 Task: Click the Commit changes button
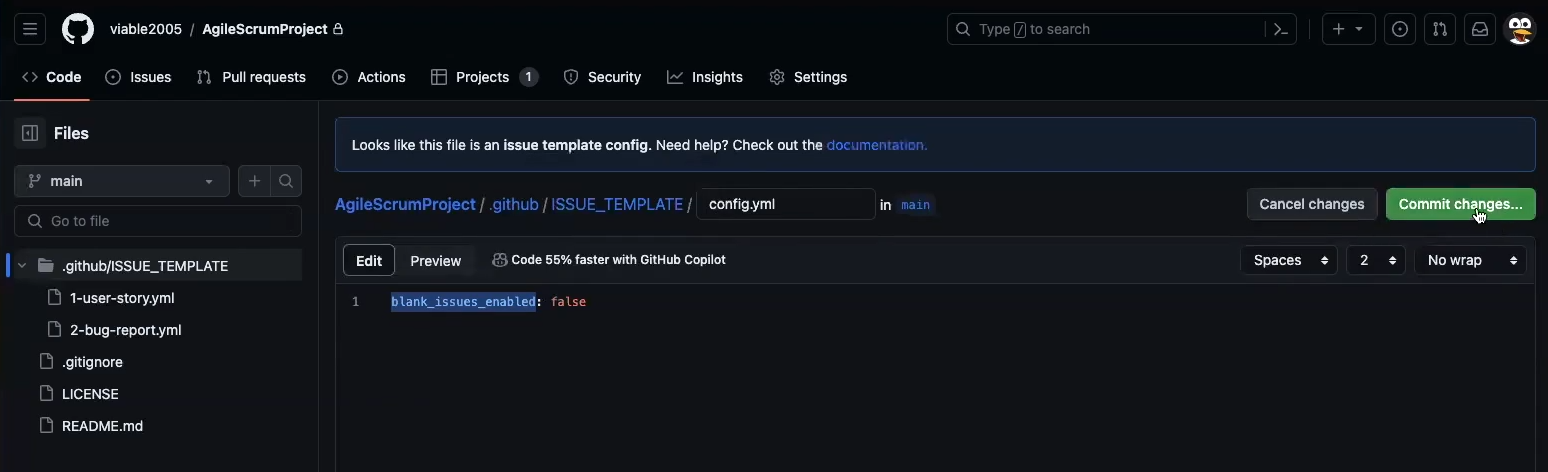pyautogui.click(x=1459, y=204)
